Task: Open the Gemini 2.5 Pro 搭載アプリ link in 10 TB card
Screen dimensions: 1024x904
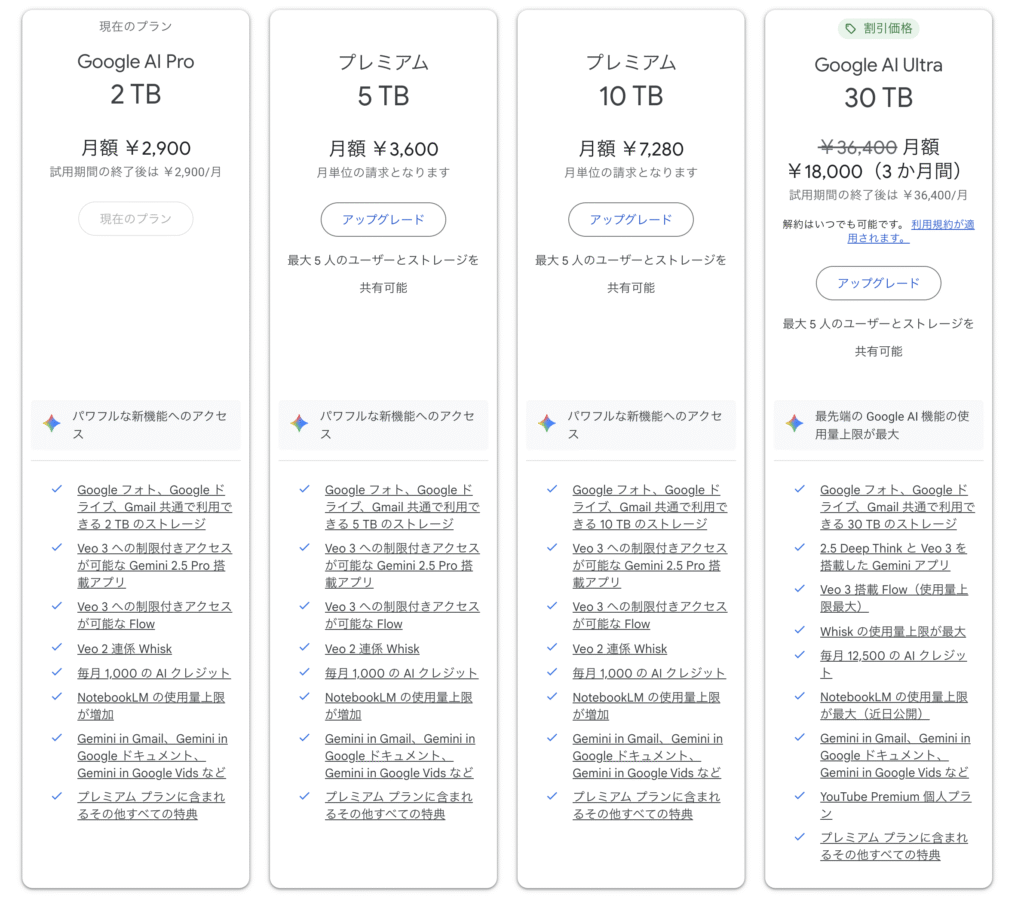Action: tap(650, 565)
